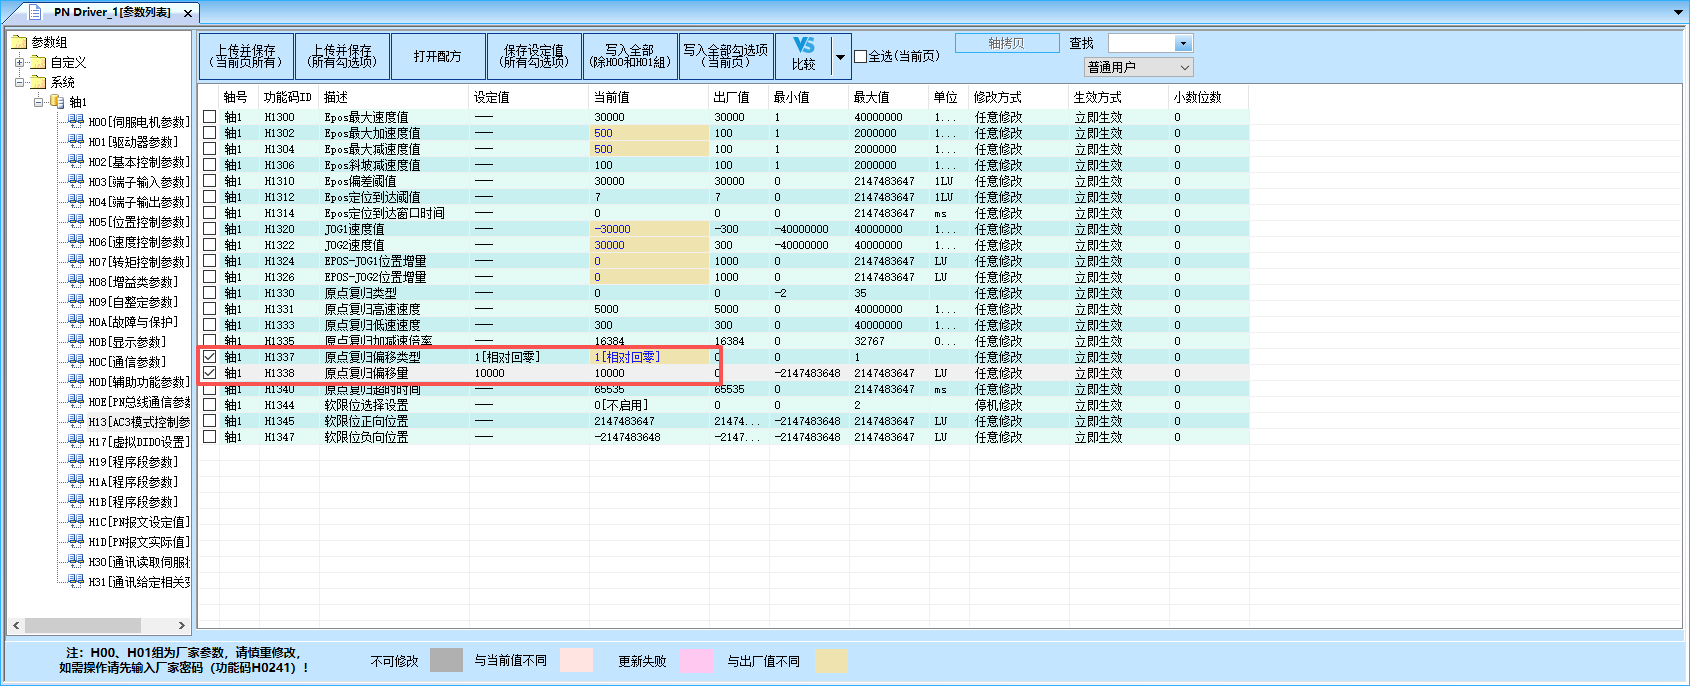The height and width of the screenshot is (686, 1690).
Task: Open the H0A [故障与保护] group icon
Action: click(x=76, y=321)
